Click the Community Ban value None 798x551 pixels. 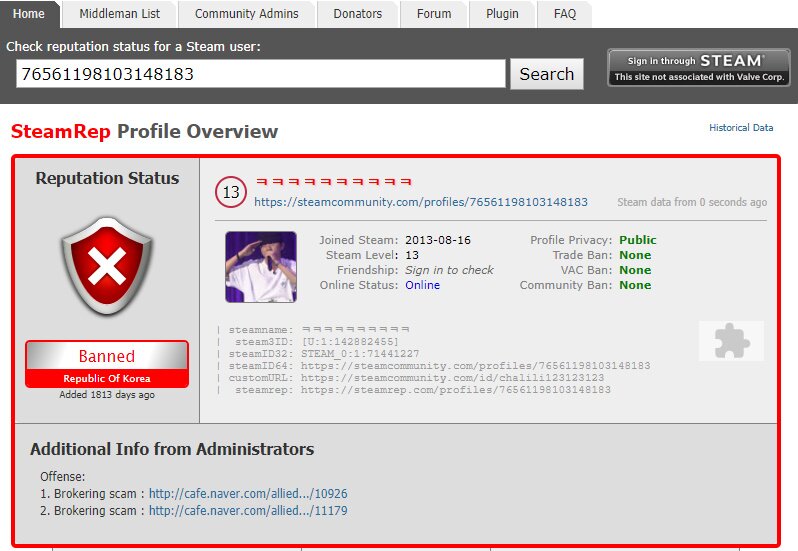pyautogui.click(x=635, y=285)
